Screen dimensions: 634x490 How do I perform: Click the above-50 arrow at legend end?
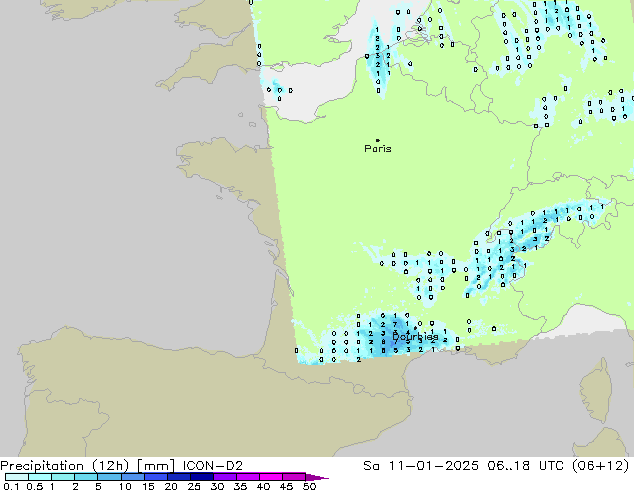click(317, 477)
